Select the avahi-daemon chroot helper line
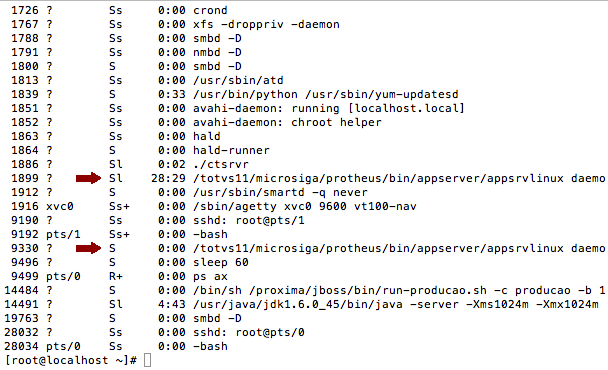Image resolution: width=608 pixels, height=370 pixels. tap(196, 122)
